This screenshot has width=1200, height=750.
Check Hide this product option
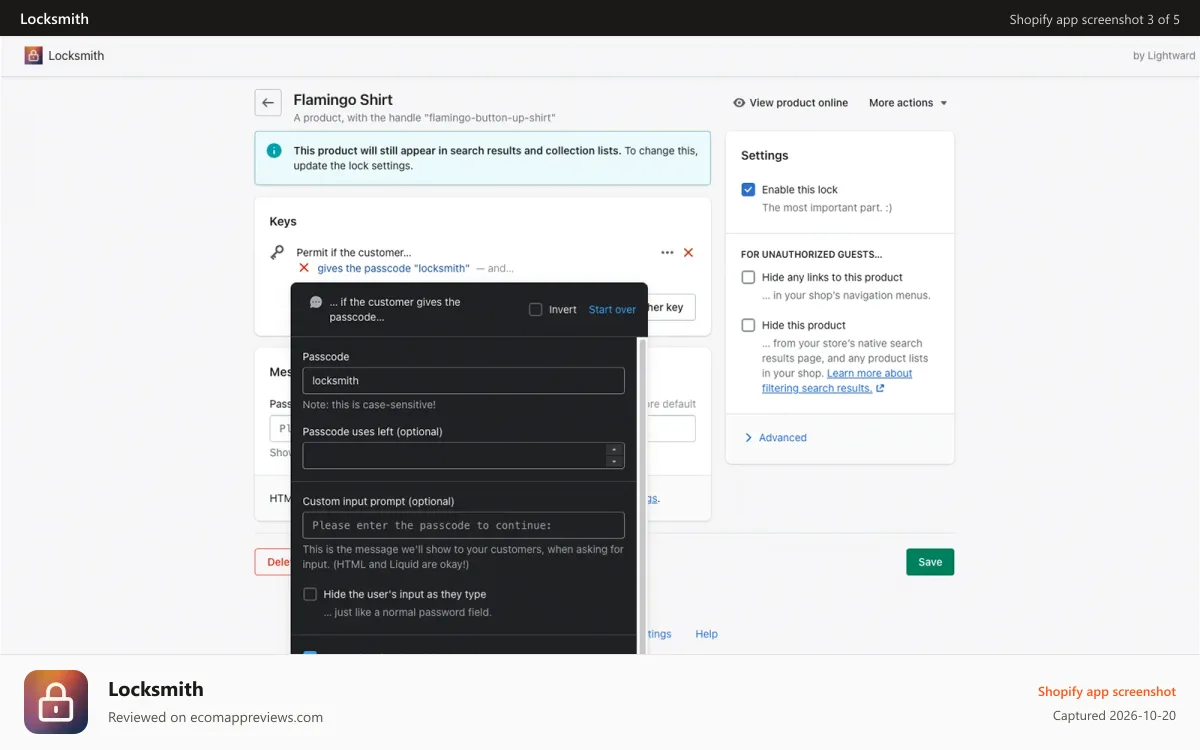pyautogui.click(x=748, y=325)
